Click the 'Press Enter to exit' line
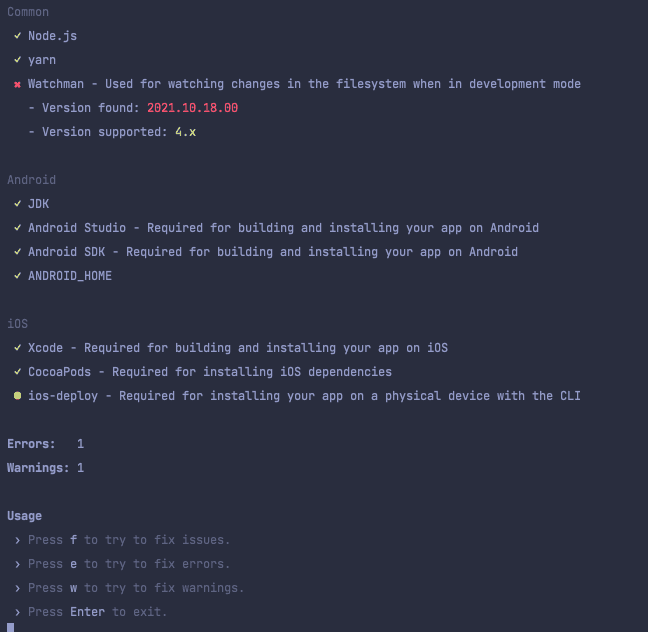648x632 pixels. pyautogui.click(x=97, y=612)
